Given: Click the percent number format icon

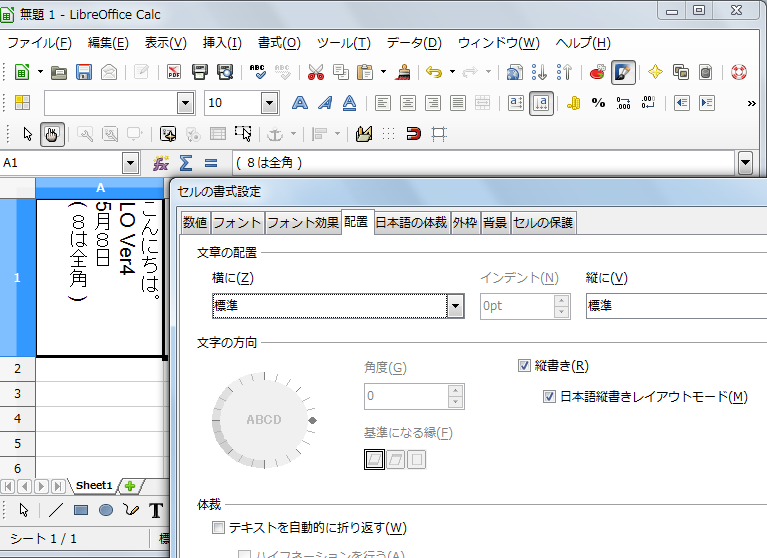Looking at the screenshot, I should click(598, 103).
